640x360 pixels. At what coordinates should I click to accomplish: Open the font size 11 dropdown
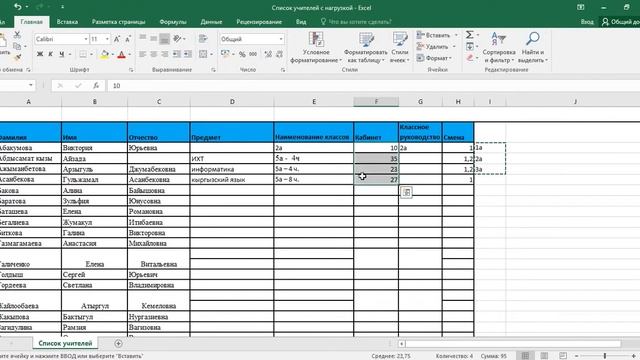tap(107, 39)
